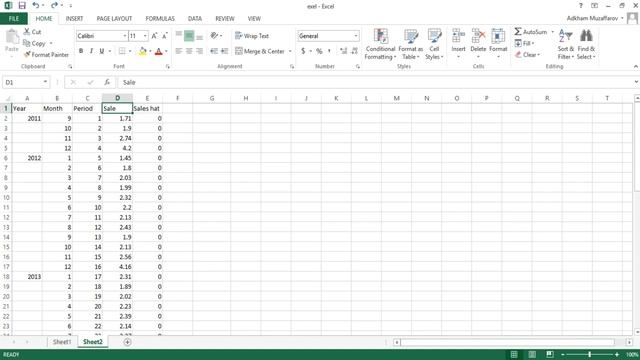
Task: Toggle align text right
Action: click(199, 51)
